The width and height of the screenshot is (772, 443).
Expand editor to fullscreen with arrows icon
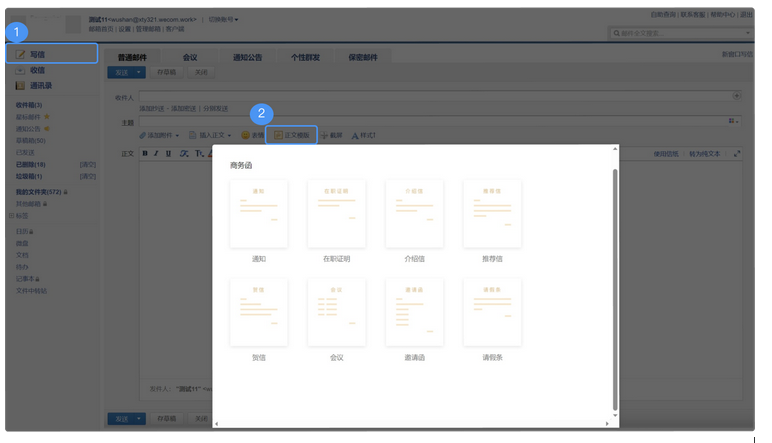click(737, 154)
